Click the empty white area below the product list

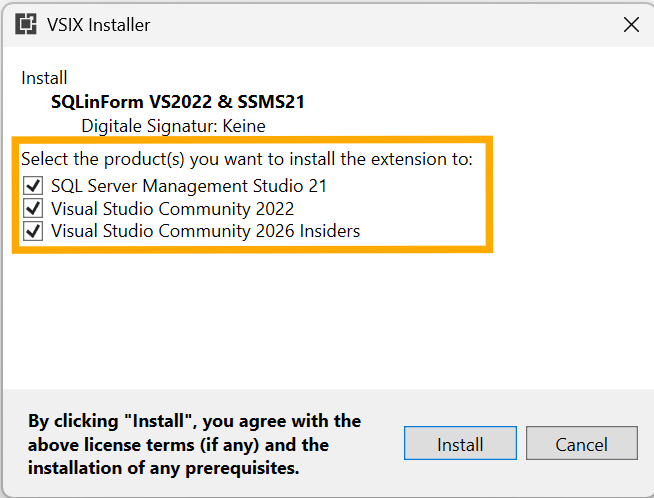tap(327, 320)
